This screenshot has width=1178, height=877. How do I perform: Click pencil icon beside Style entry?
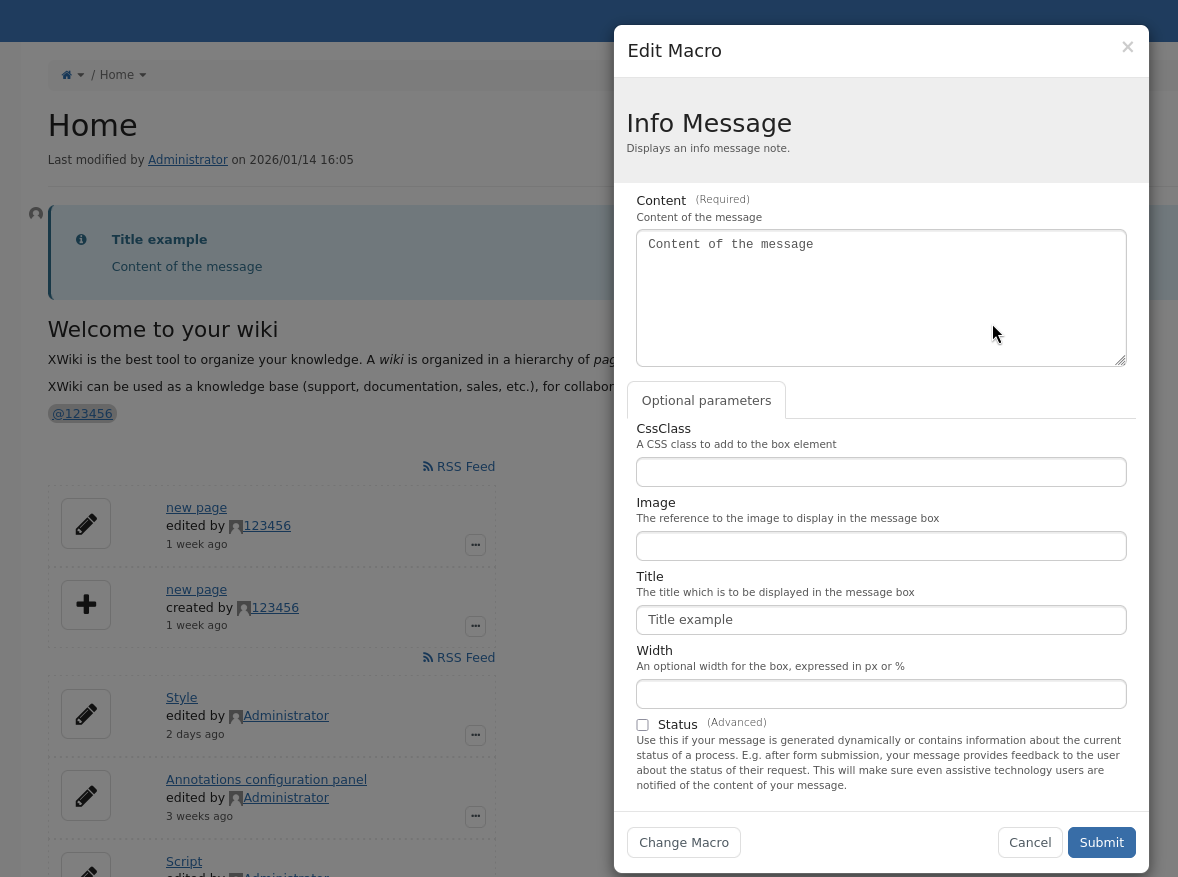coord(86,714)
